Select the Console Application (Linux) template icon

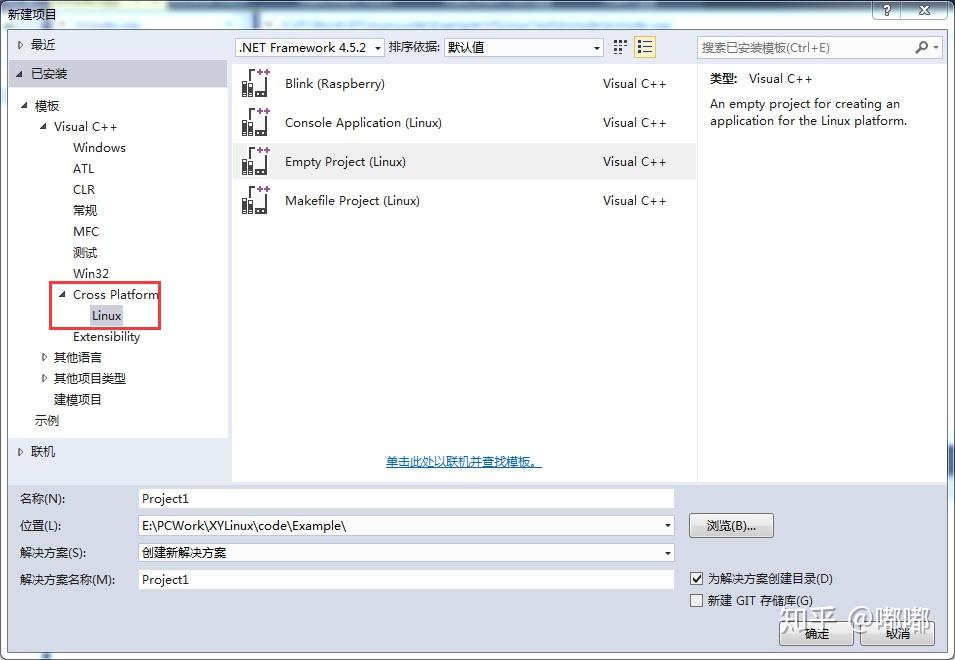point(255,122)
